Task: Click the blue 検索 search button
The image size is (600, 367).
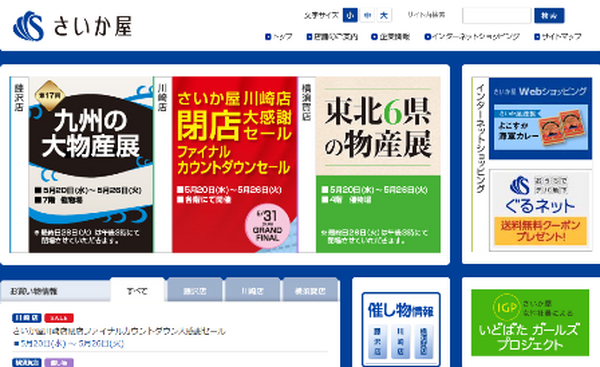Action: [x=549, y=15]
